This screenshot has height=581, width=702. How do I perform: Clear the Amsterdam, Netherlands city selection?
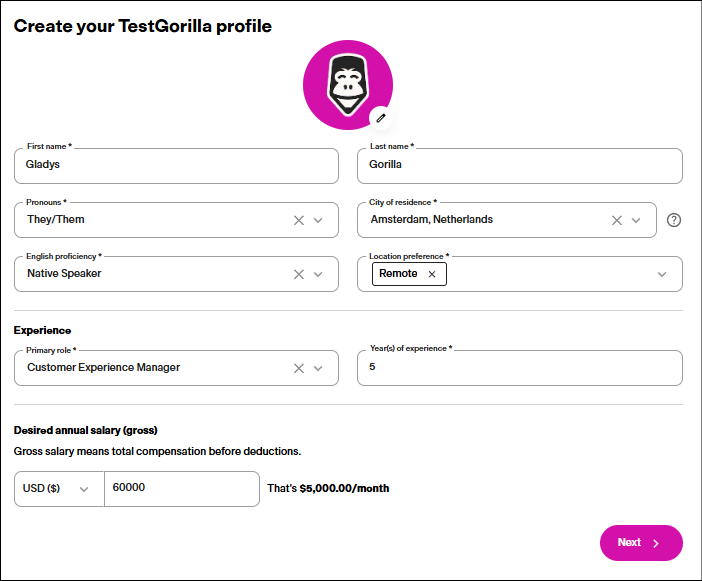pyautogui.click(x=616, y=220)
